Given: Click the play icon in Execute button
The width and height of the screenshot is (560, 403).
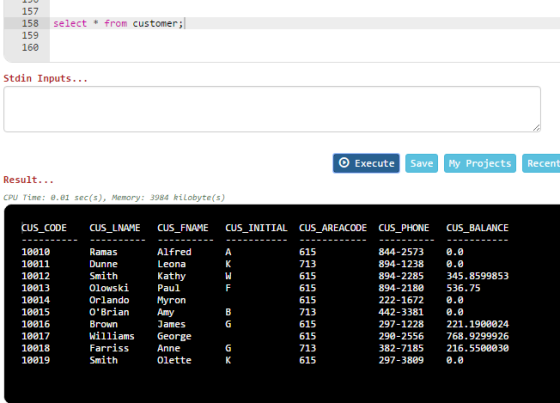Looking at the screenshot, I should pos(344,163).
